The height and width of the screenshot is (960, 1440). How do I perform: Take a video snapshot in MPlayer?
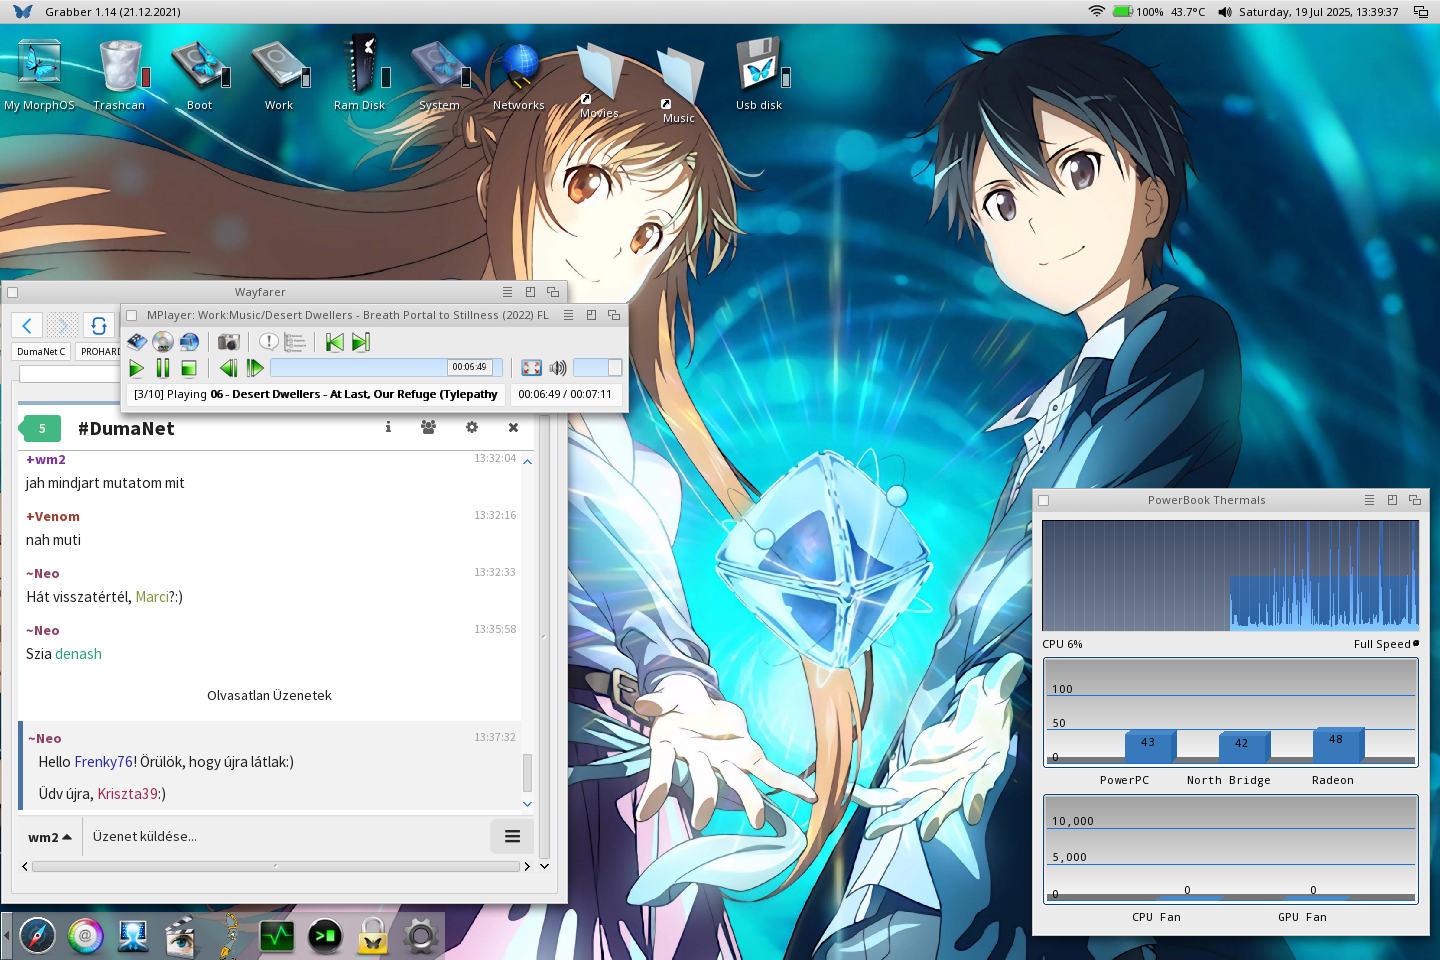pos(228,341)
